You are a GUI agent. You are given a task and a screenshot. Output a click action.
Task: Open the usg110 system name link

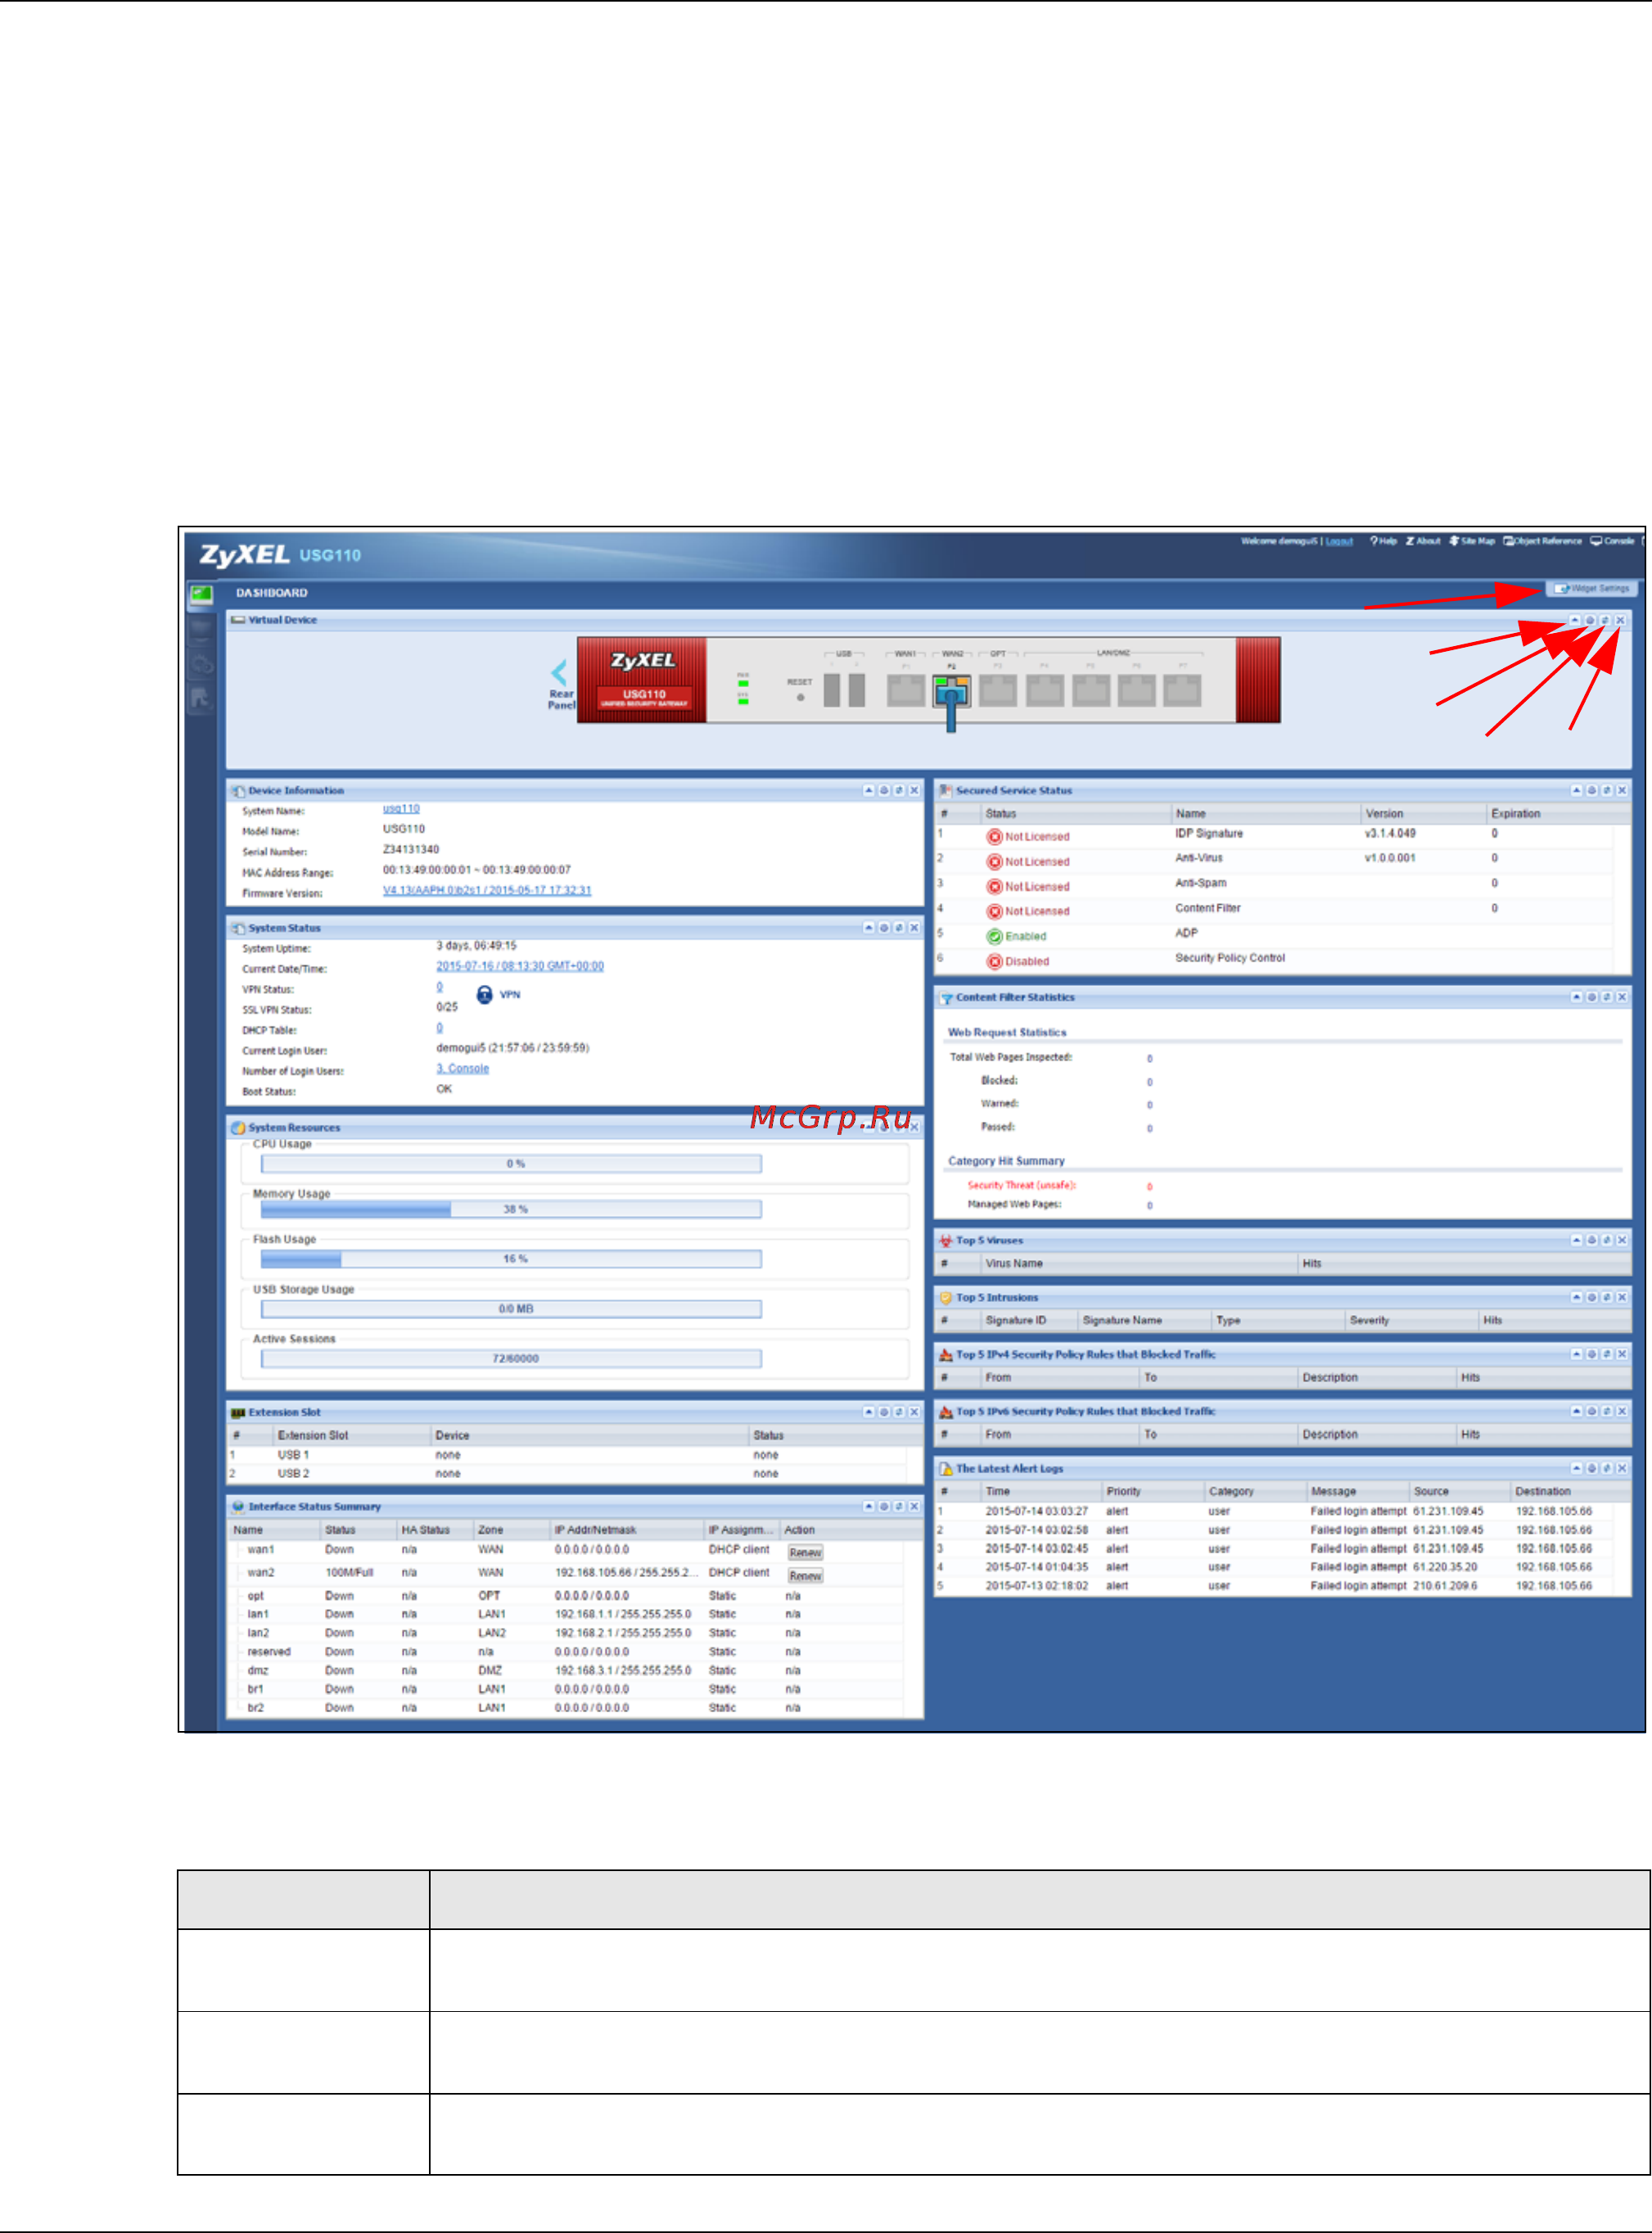[x=401, y=809]
